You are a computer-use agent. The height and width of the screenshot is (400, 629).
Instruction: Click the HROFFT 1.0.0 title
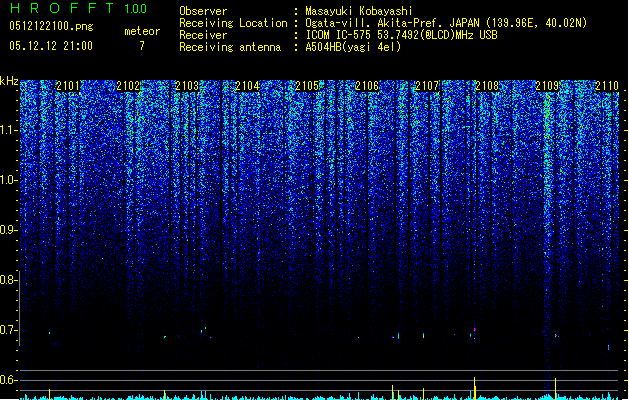point(78,8)
